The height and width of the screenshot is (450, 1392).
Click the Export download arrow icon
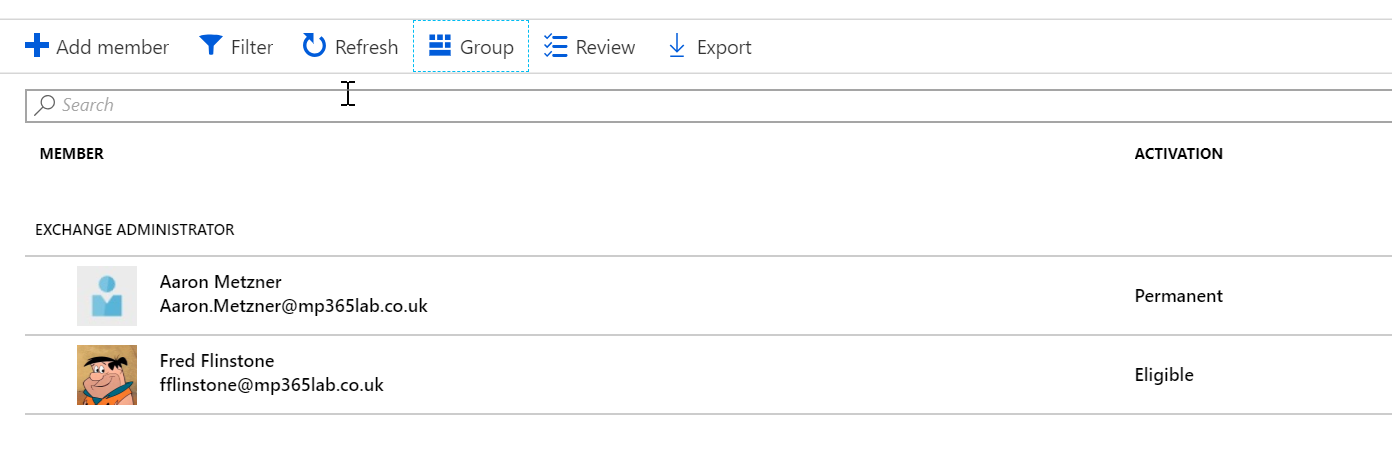pyautogui.click(x=677, y=46)
